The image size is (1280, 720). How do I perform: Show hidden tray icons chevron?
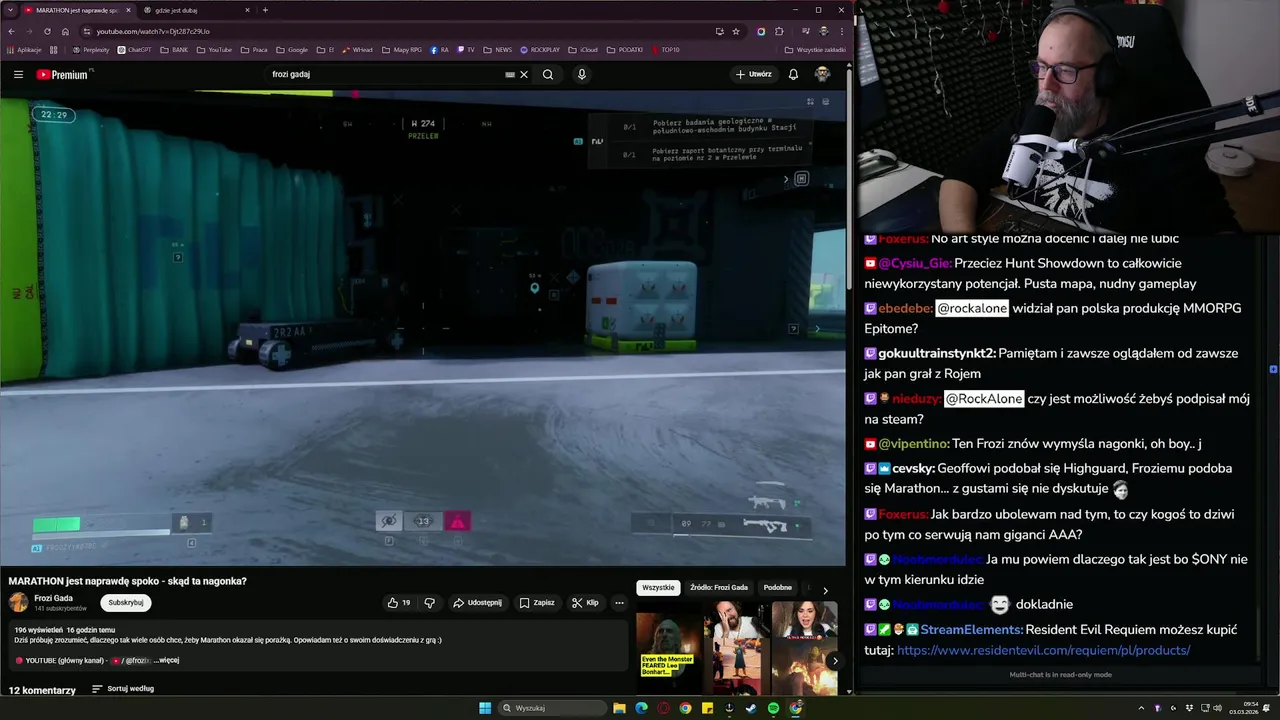point(1141,708)
